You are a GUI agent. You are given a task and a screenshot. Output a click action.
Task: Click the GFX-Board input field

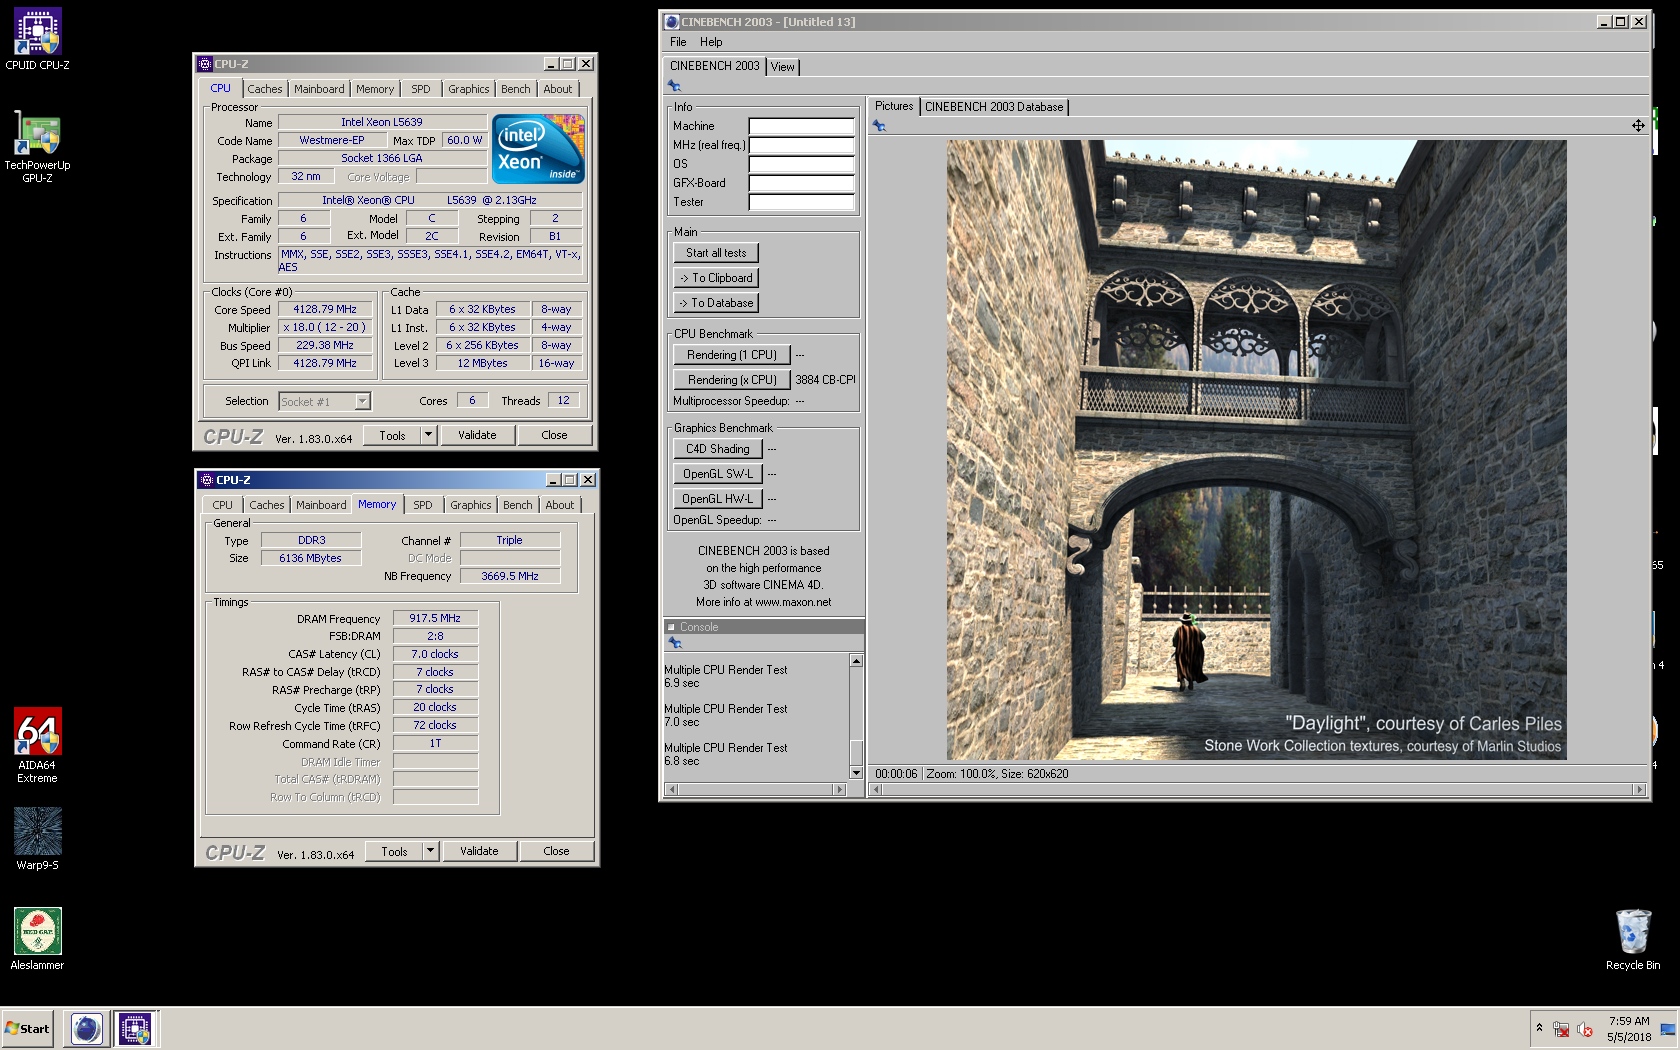802,183
